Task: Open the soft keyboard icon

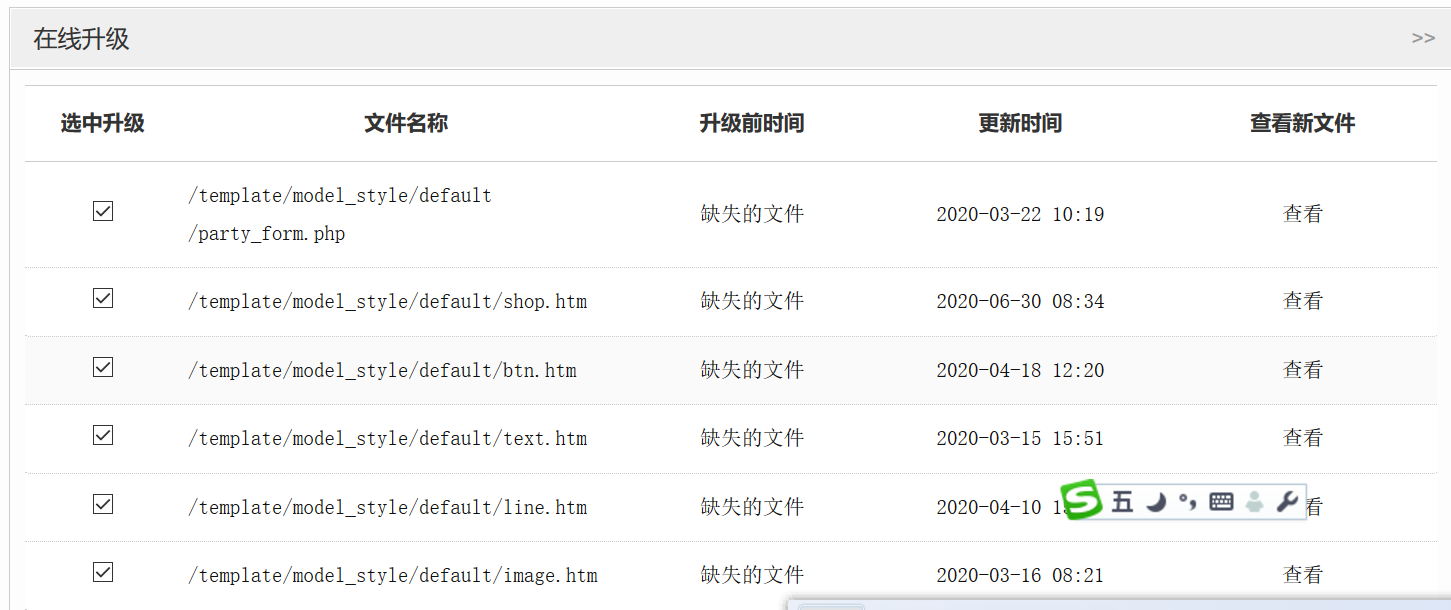Action: click(x=1221, y=502)
